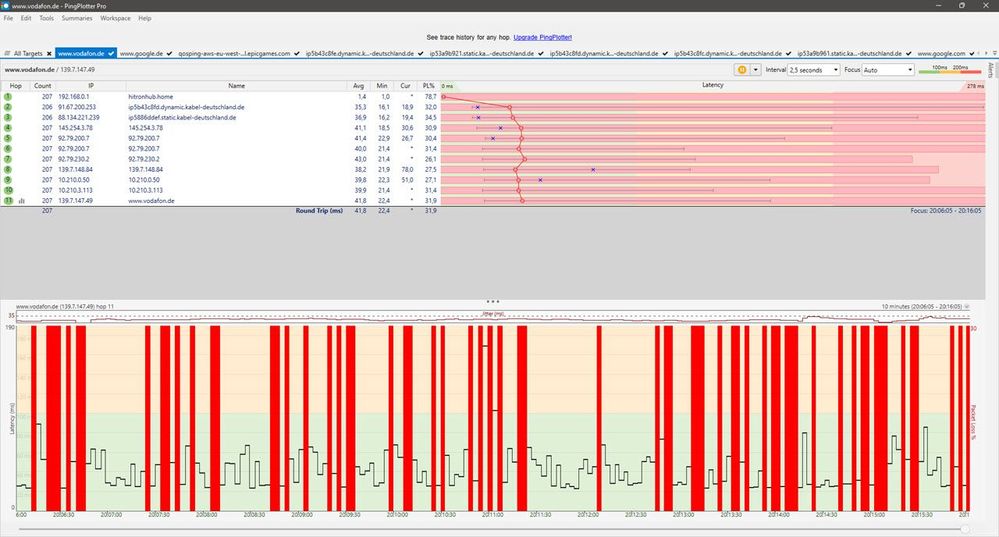Open the Workspace menu
The height and width of the screenshot is (537, 999).
tap(115, 18)
